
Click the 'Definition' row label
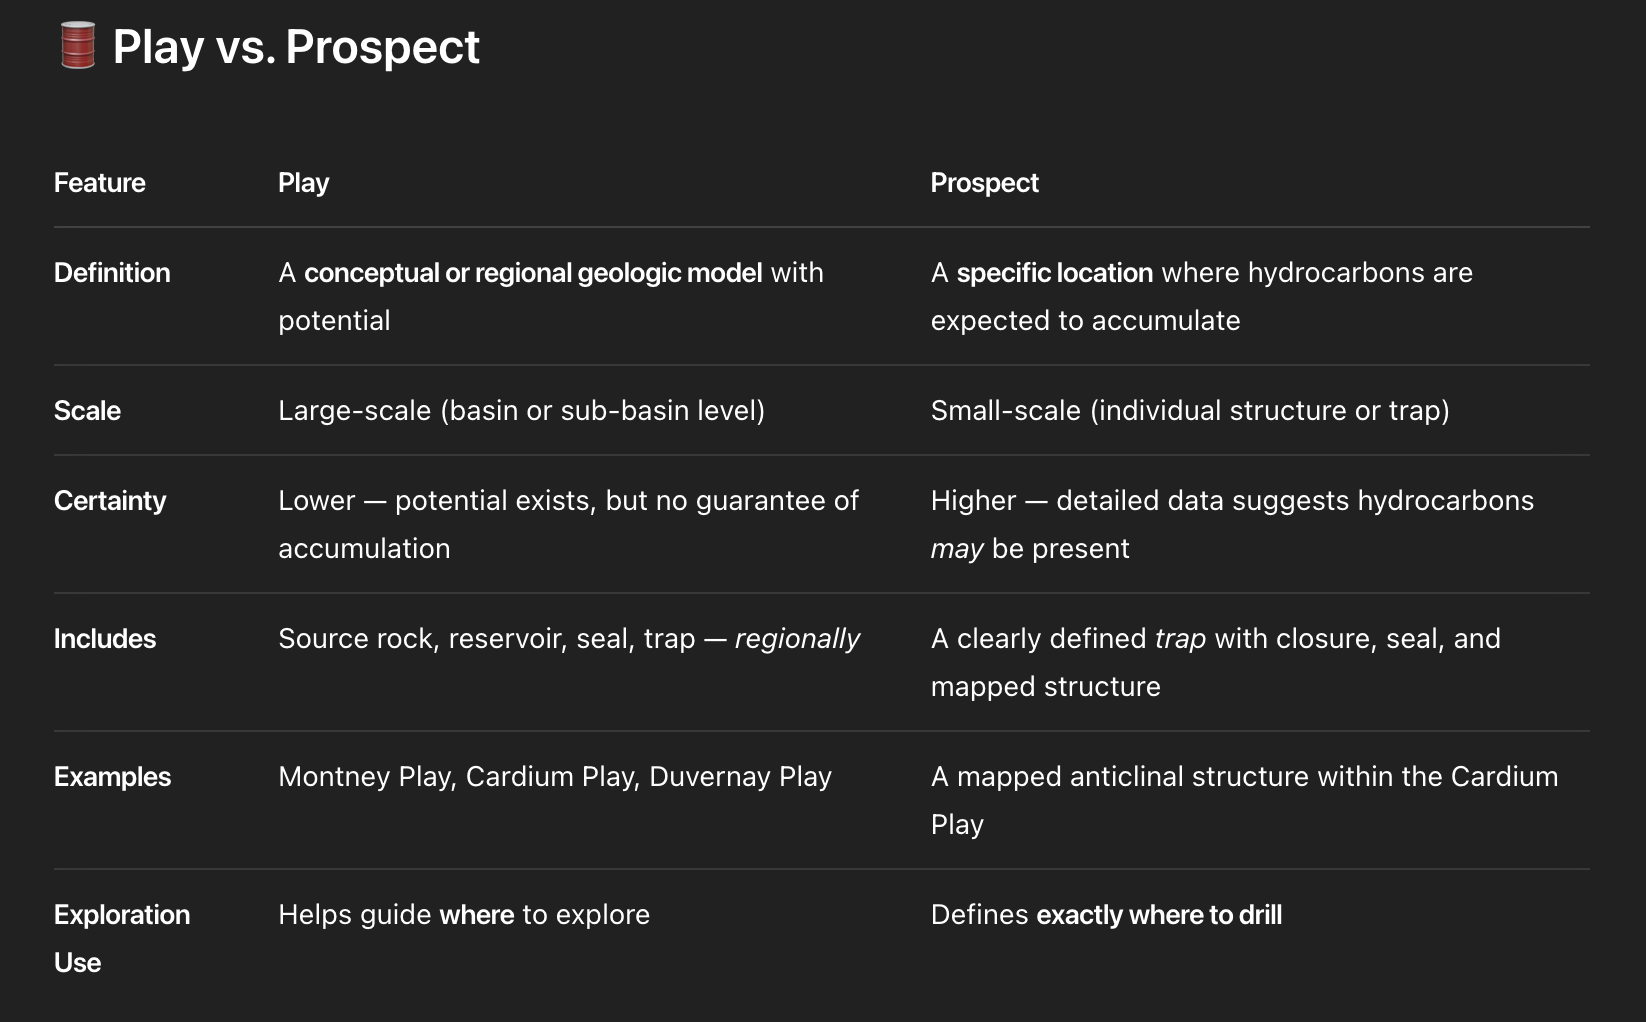[112, 273]
